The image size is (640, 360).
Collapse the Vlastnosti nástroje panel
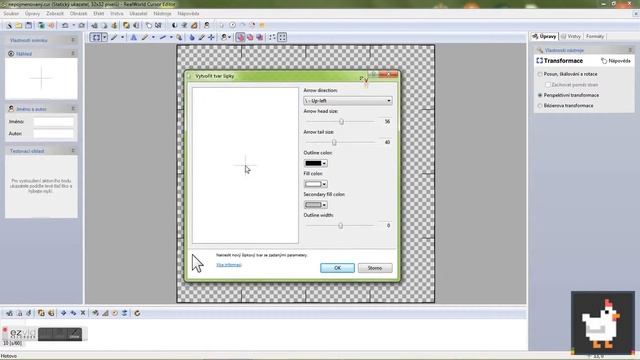pyautogui.click(x=630, y=50)
